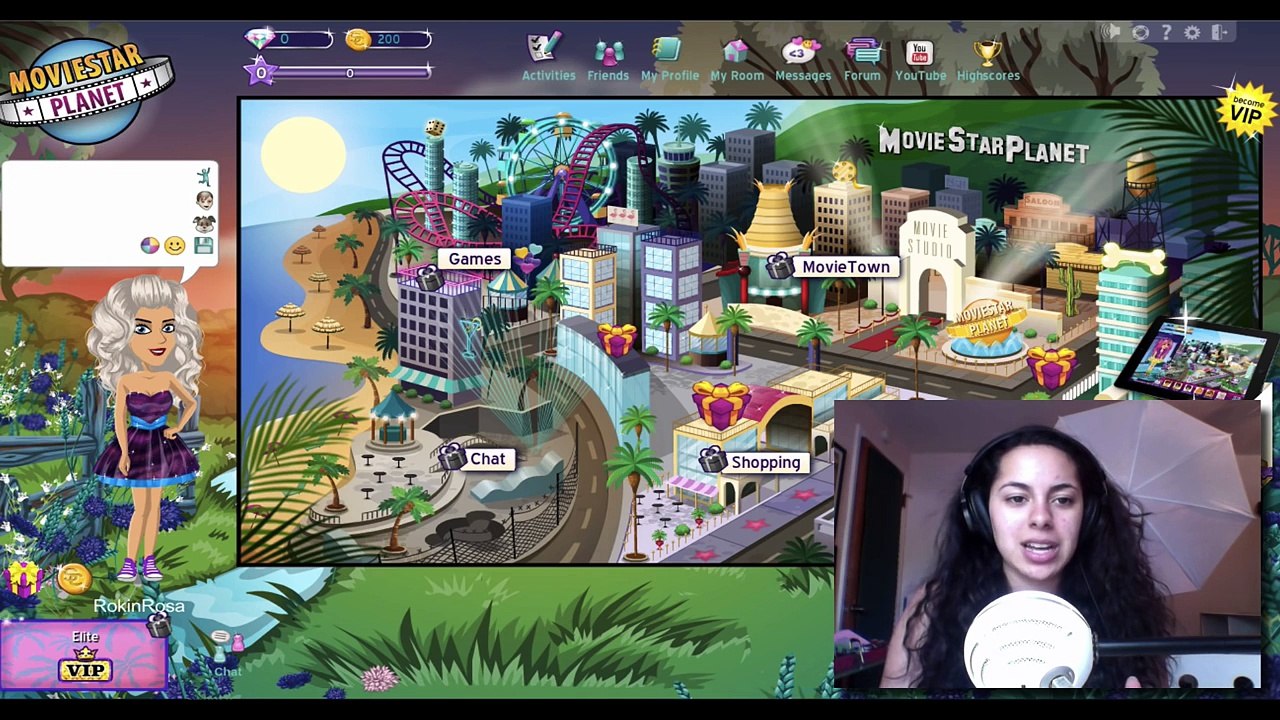Click the diamond counter icon
Viewport: 1280px width, 720px height.
[260, 39]
